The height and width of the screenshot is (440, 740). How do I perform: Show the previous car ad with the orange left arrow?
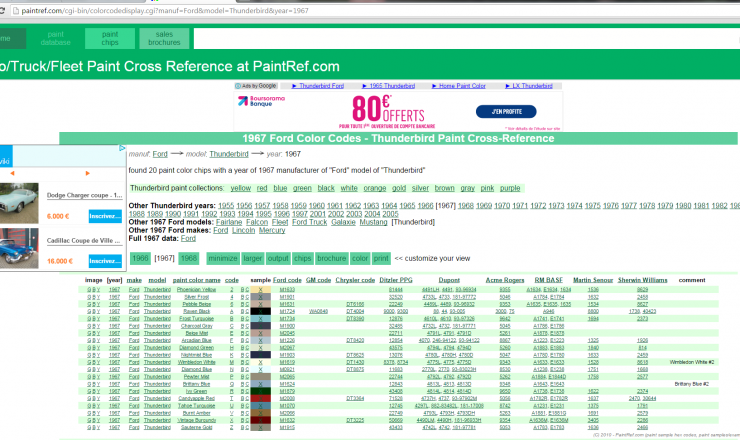tap(12, 173)
